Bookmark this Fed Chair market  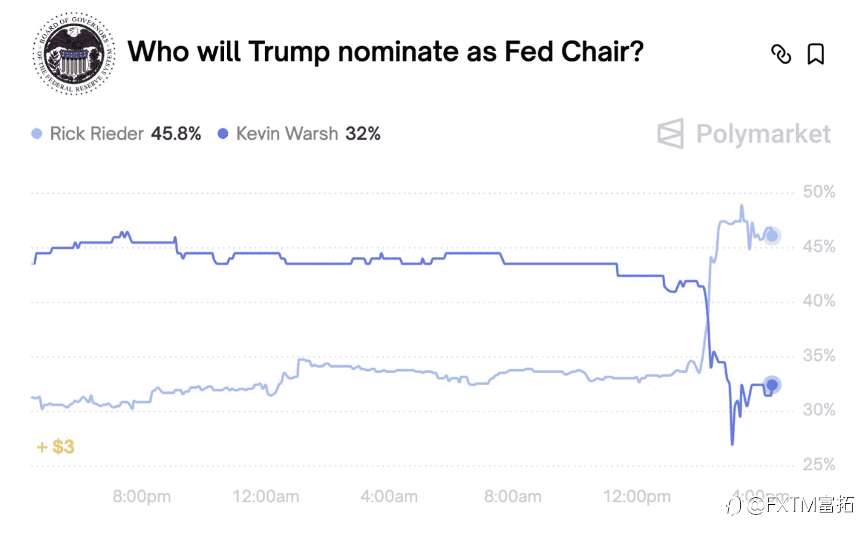[816, 54]
